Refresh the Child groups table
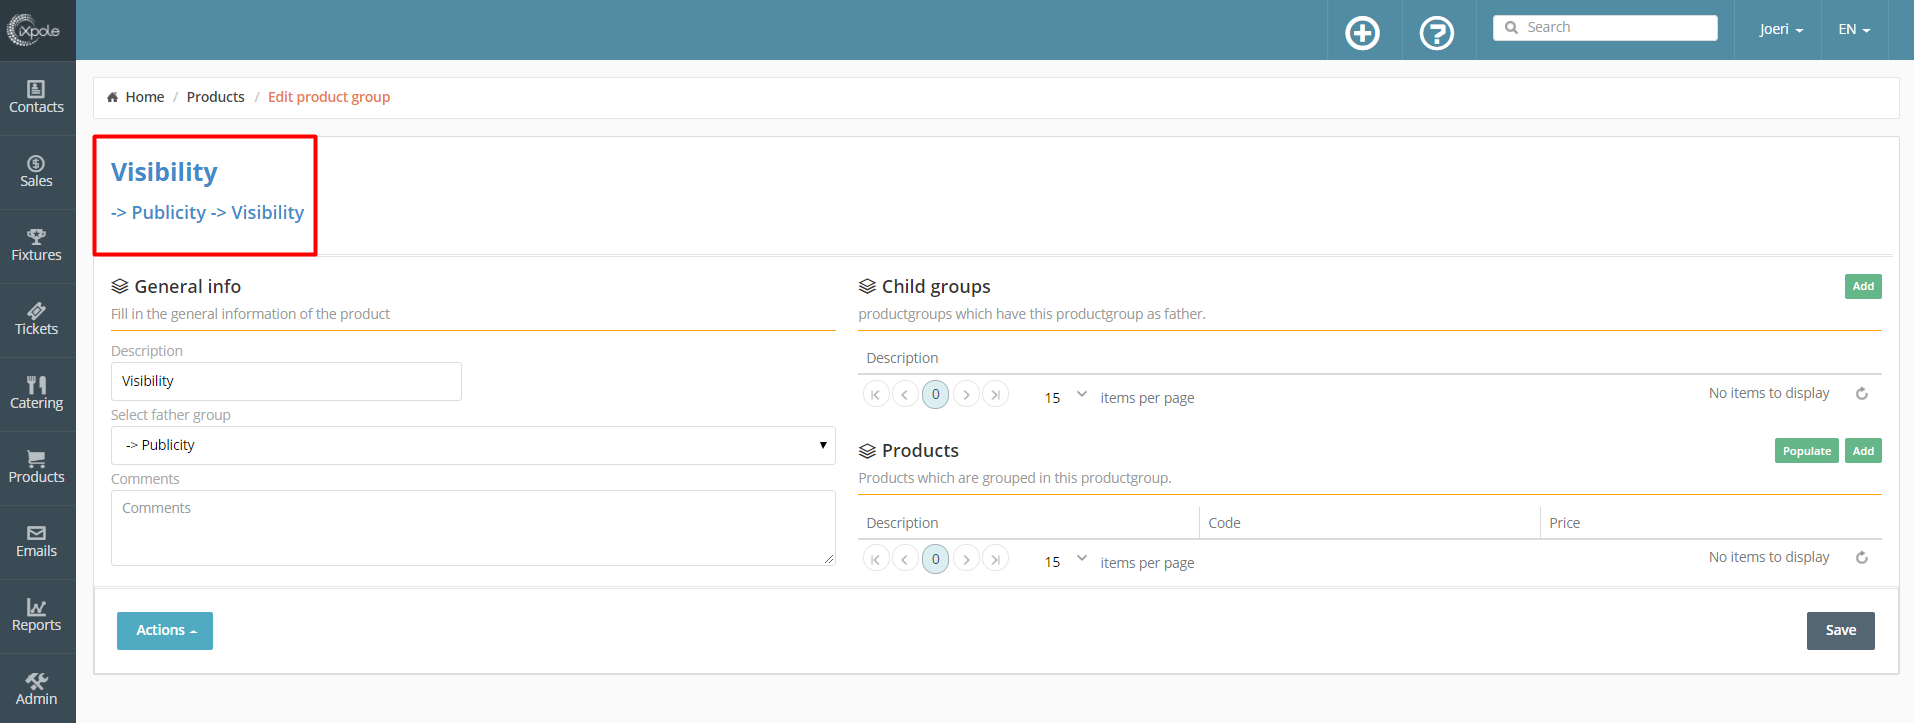The height and width of the screenshot is (723, 1914). (1861, 394)
